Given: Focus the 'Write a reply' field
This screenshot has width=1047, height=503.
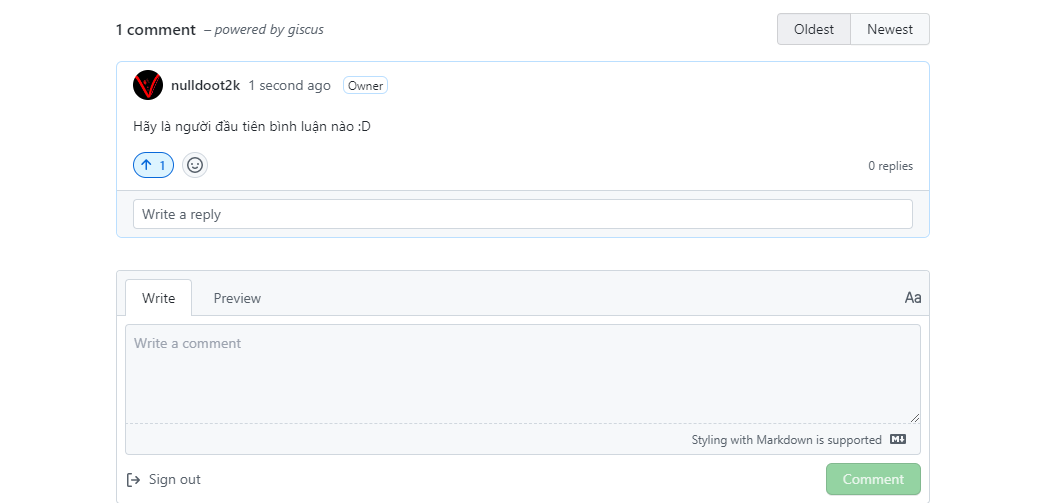Looking at the screenshot, I should [523, 214].
